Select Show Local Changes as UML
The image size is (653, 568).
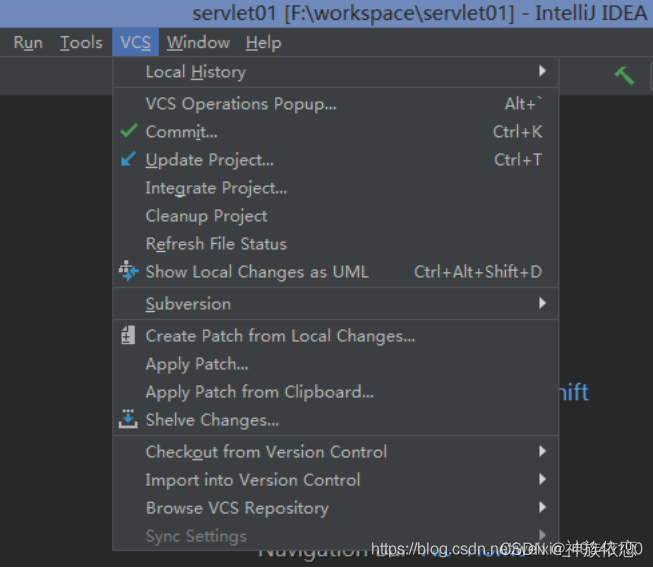(336, 272)
